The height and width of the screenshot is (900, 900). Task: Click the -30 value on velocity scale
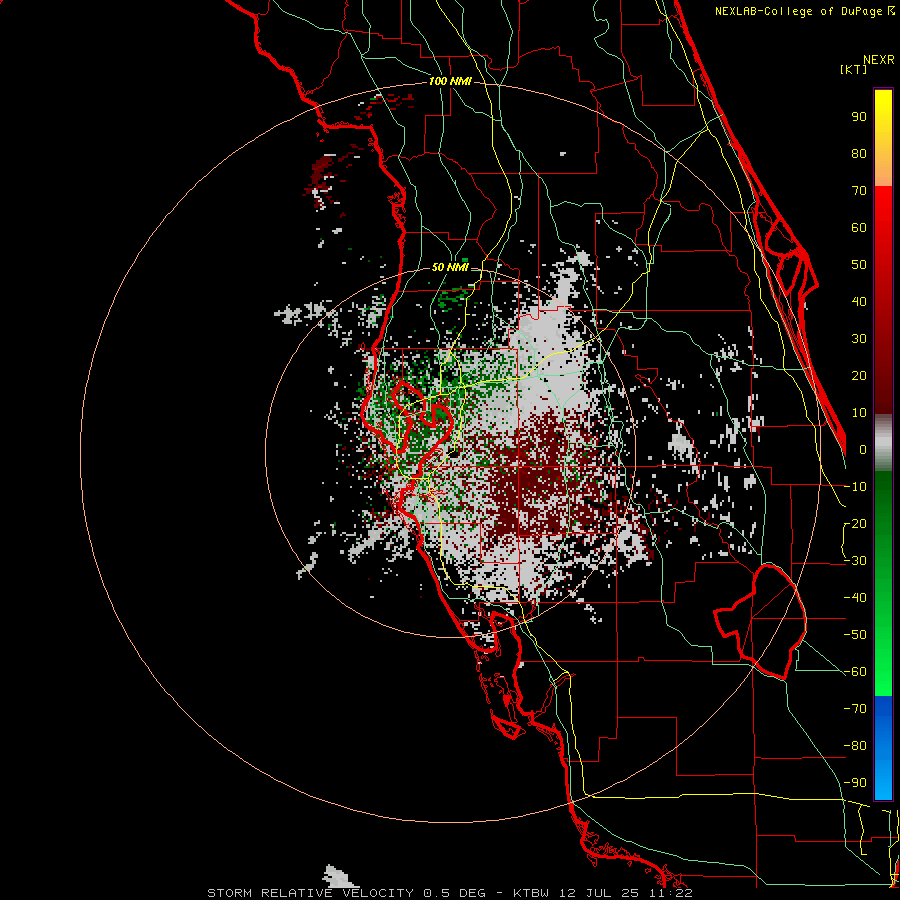pos(855,561)
